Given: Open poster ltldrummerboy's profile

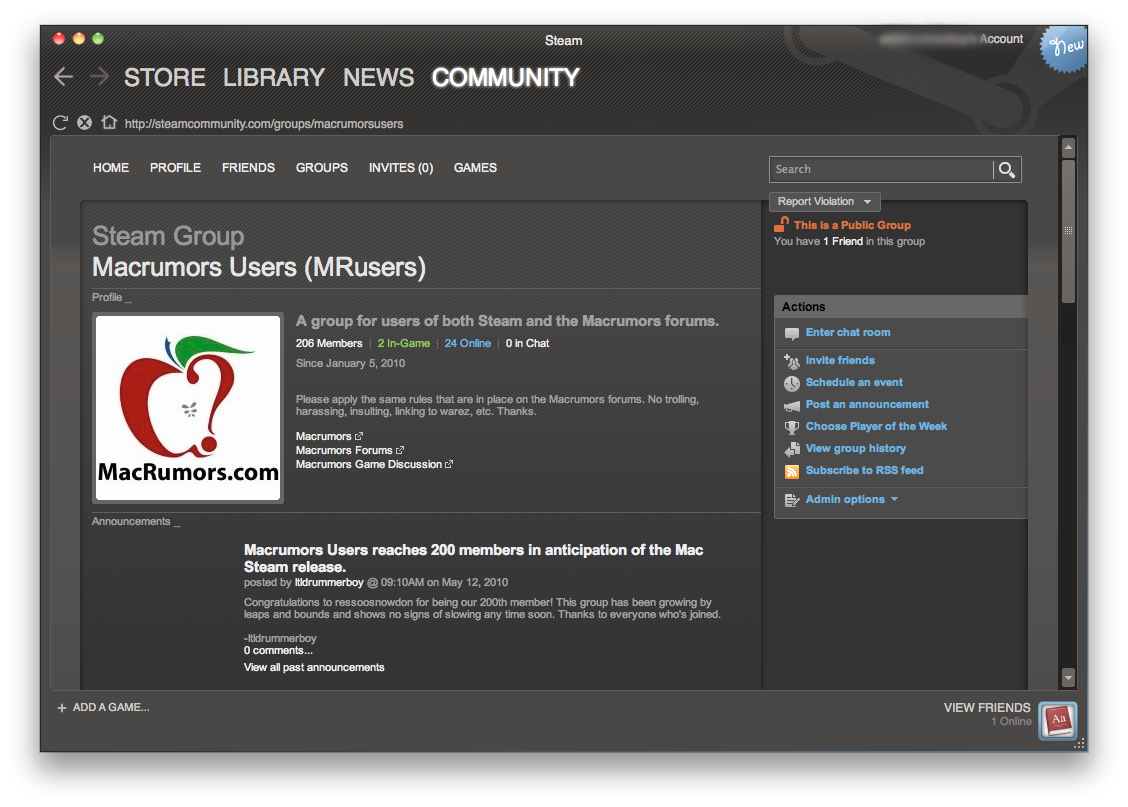Looking at the screenshot, I should click(x=329, y=583).
